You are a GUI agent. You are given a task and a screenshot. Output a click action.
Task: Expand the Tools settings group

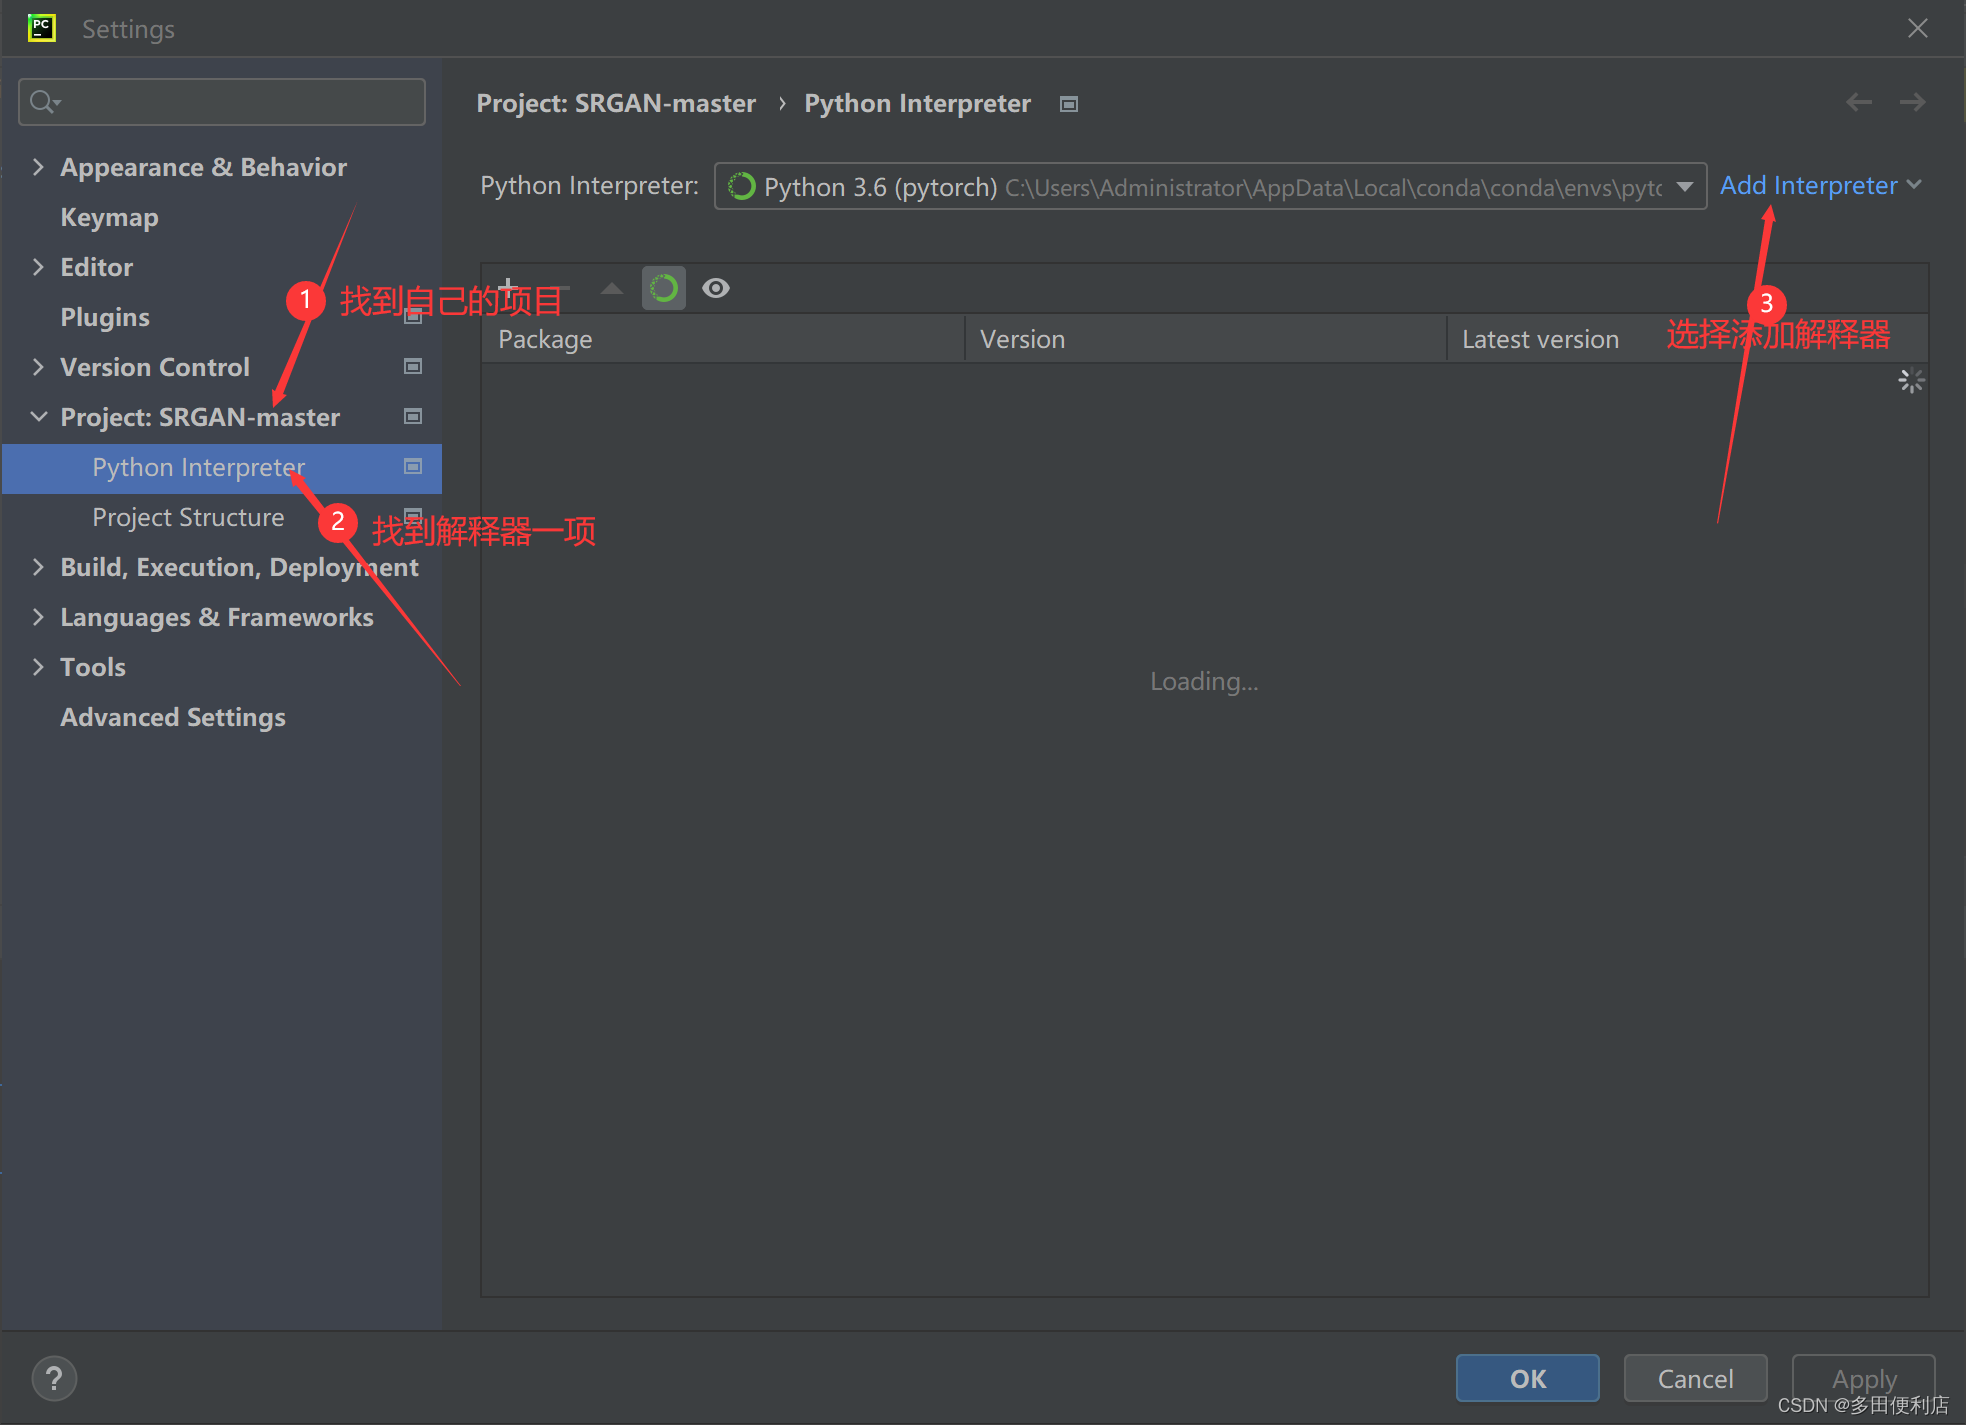[38, 666]
